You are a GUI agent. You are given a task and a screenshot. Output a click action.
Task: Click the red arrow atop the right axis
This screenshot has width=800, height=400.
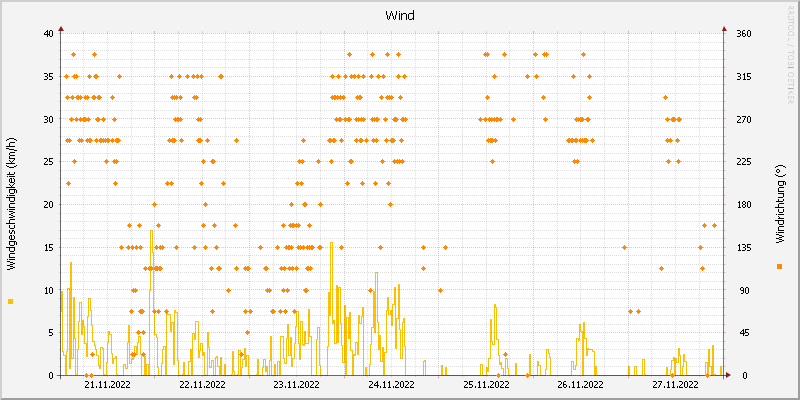pos(723,29)
